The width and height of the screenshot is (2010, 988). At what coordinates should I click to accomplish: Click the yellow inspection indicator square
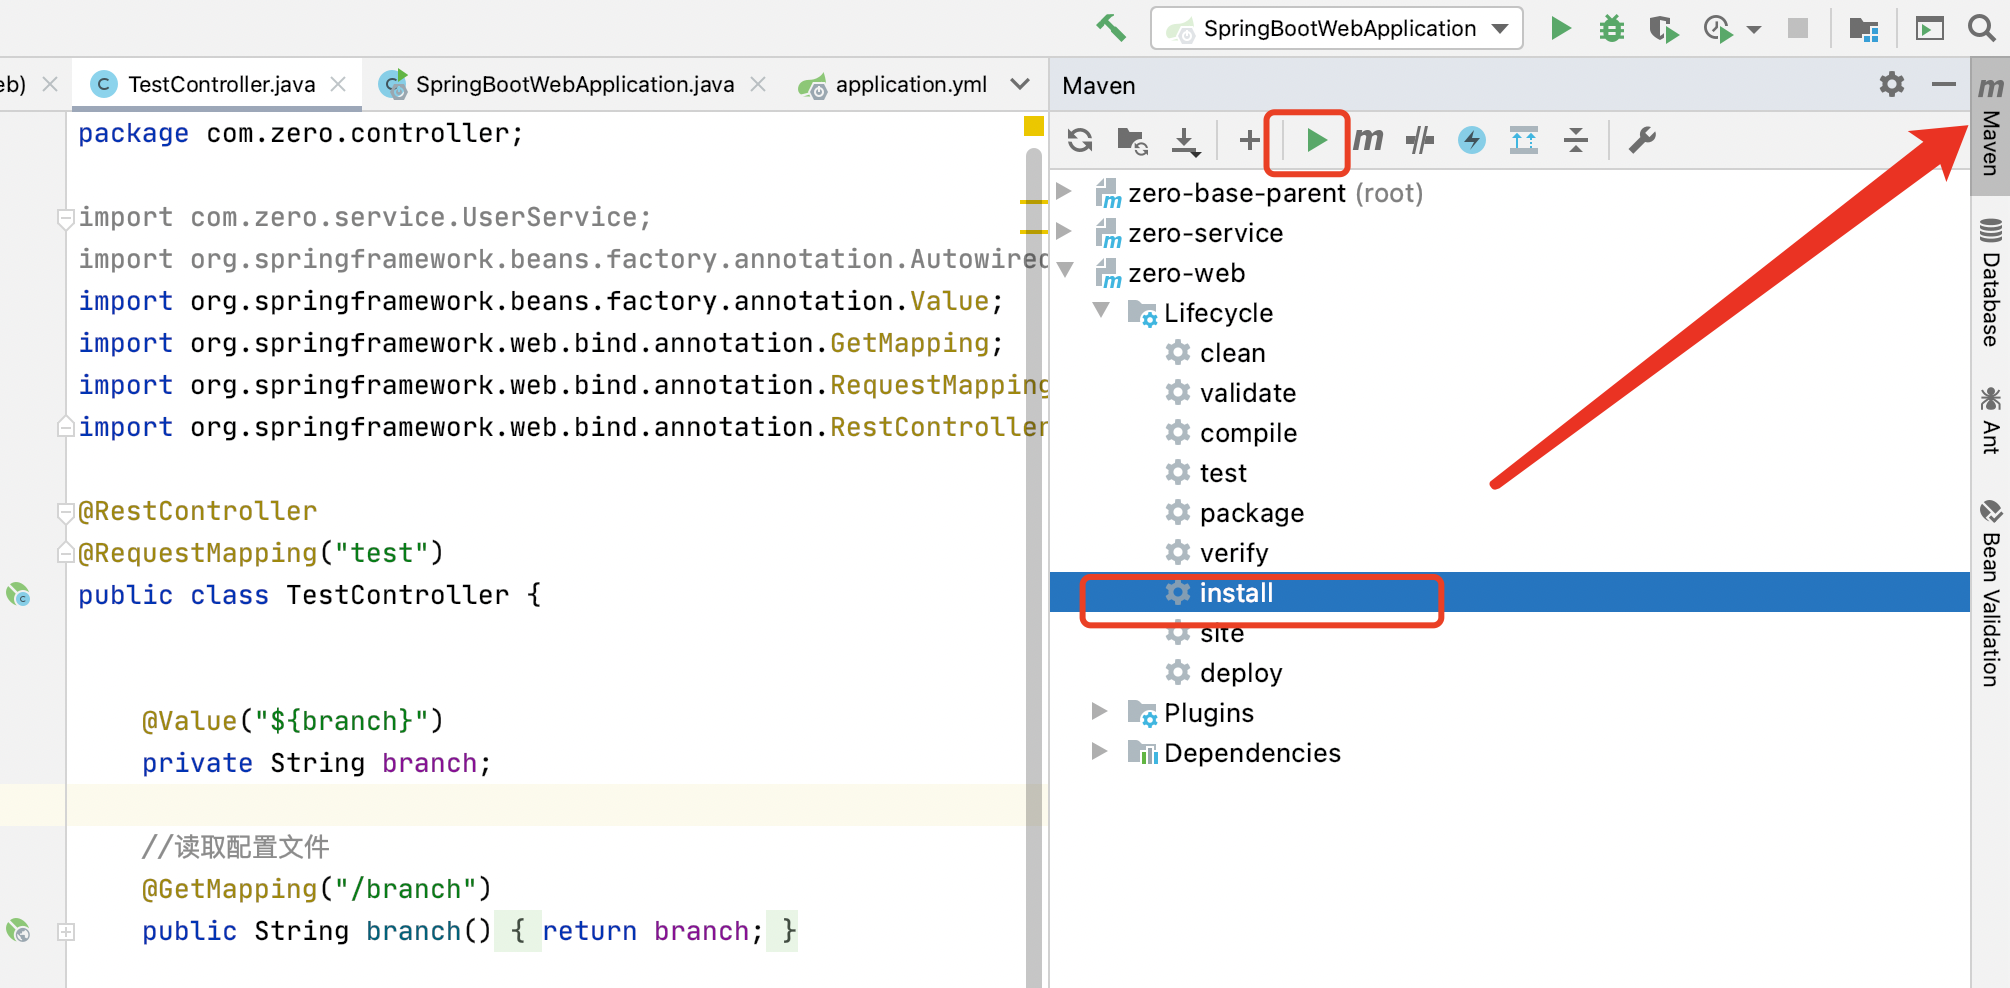tap(1034, 126)
